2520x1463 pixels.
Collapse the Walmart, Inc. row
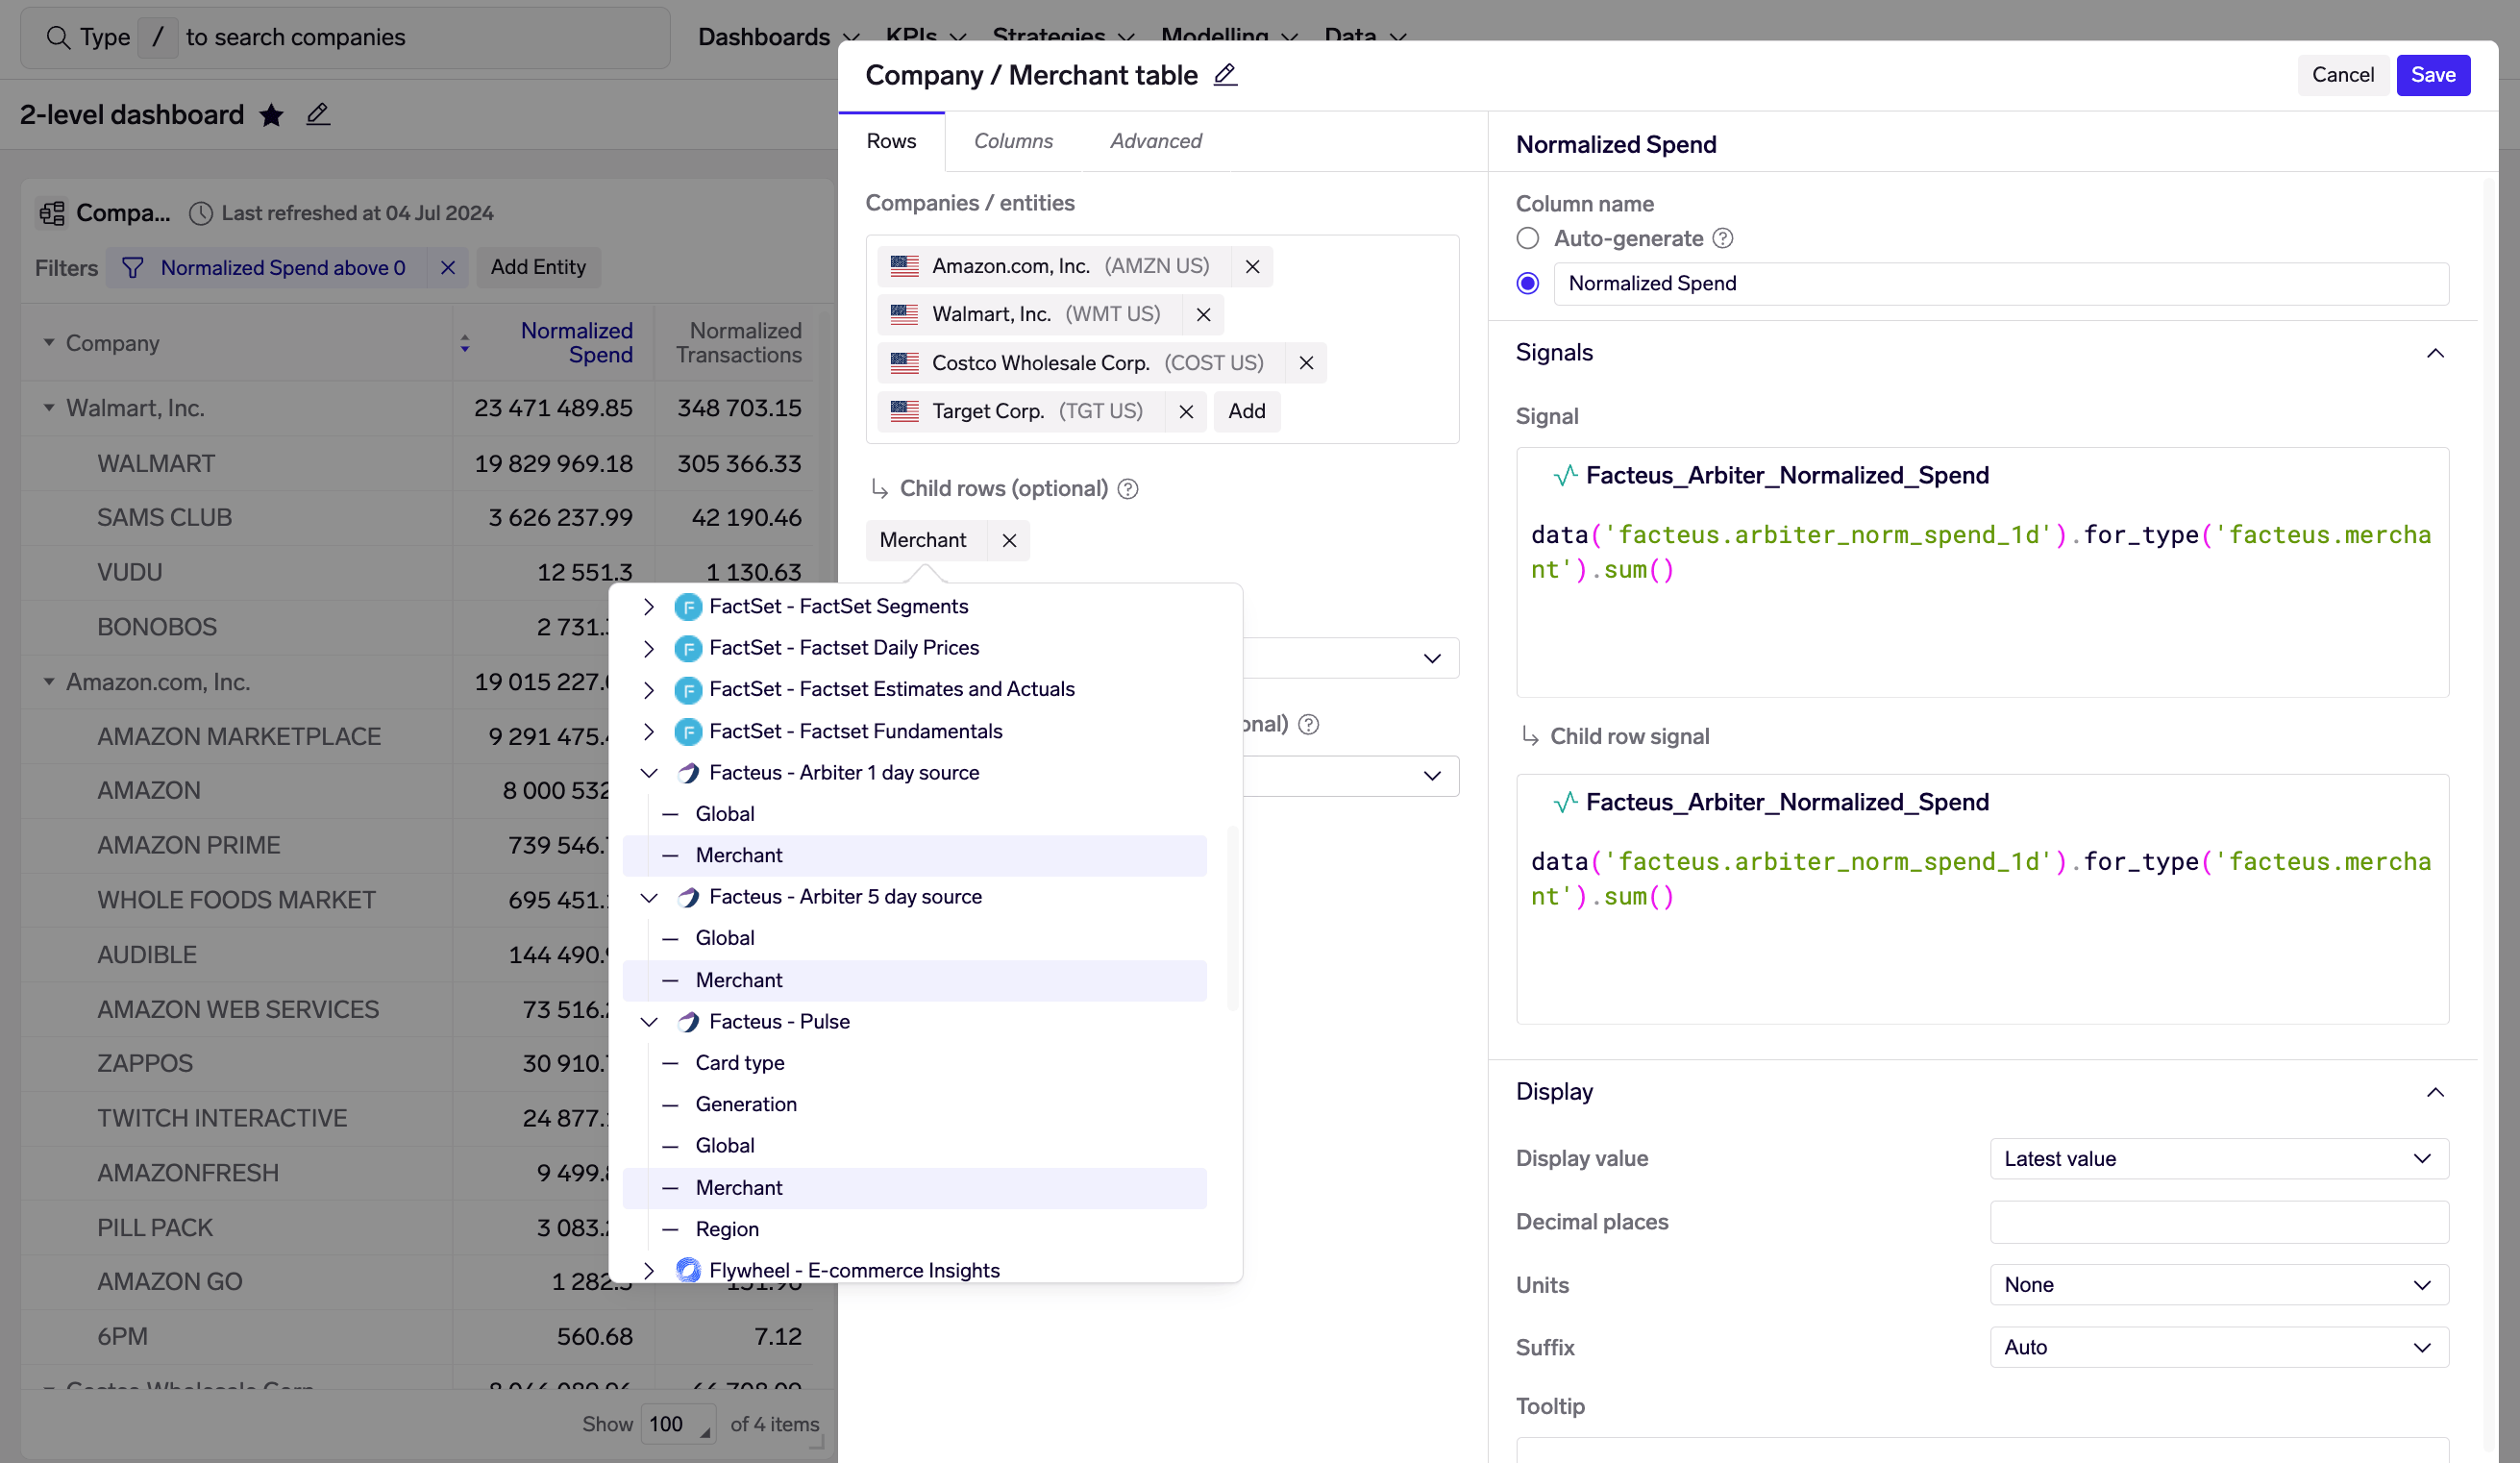(x=49, y=408)
